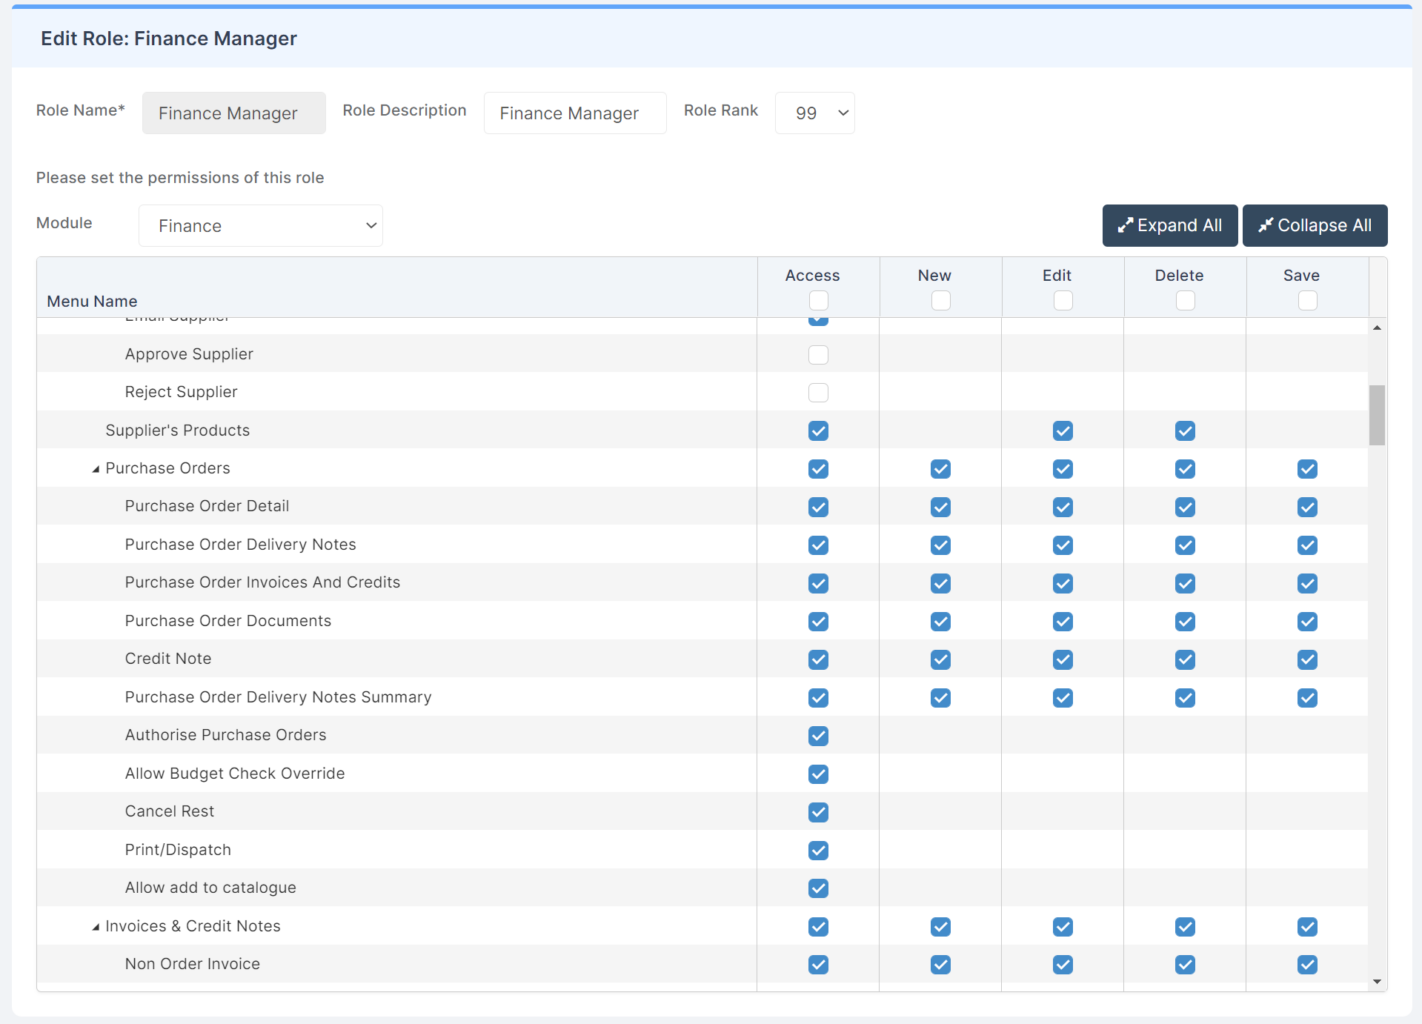
Task: Click the Expand All button
Action: pyautogui.click(x=1169, y=226)
